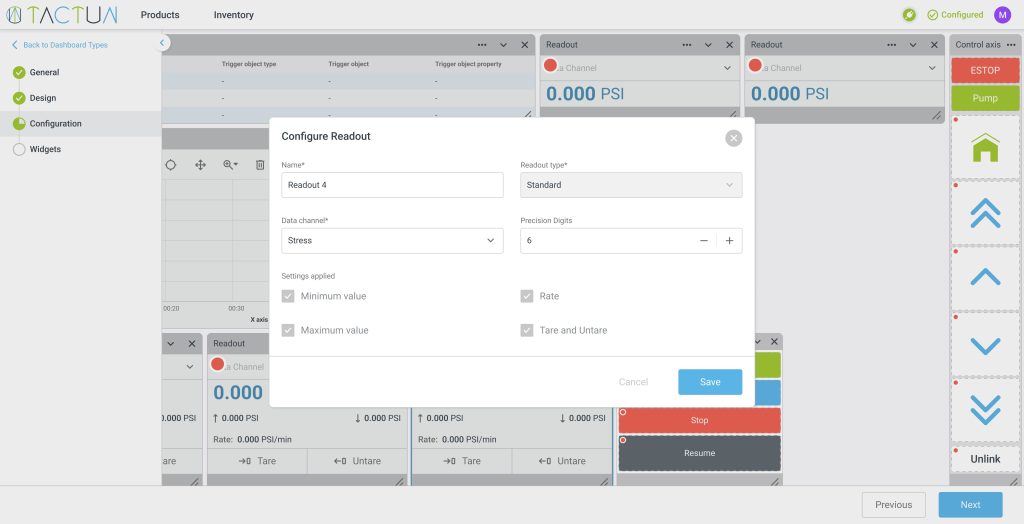Click Untare in bottom-left Readout widget
Screen dimensions: 1024x524
click(357, 461)
